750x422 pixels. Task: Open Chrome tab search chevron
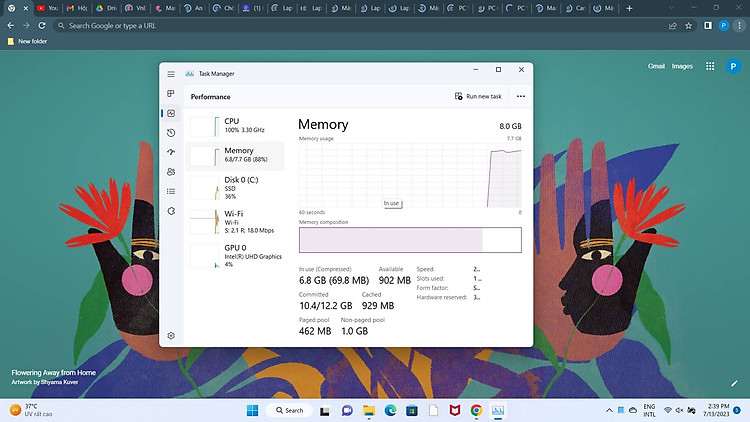tap(672, 8)
